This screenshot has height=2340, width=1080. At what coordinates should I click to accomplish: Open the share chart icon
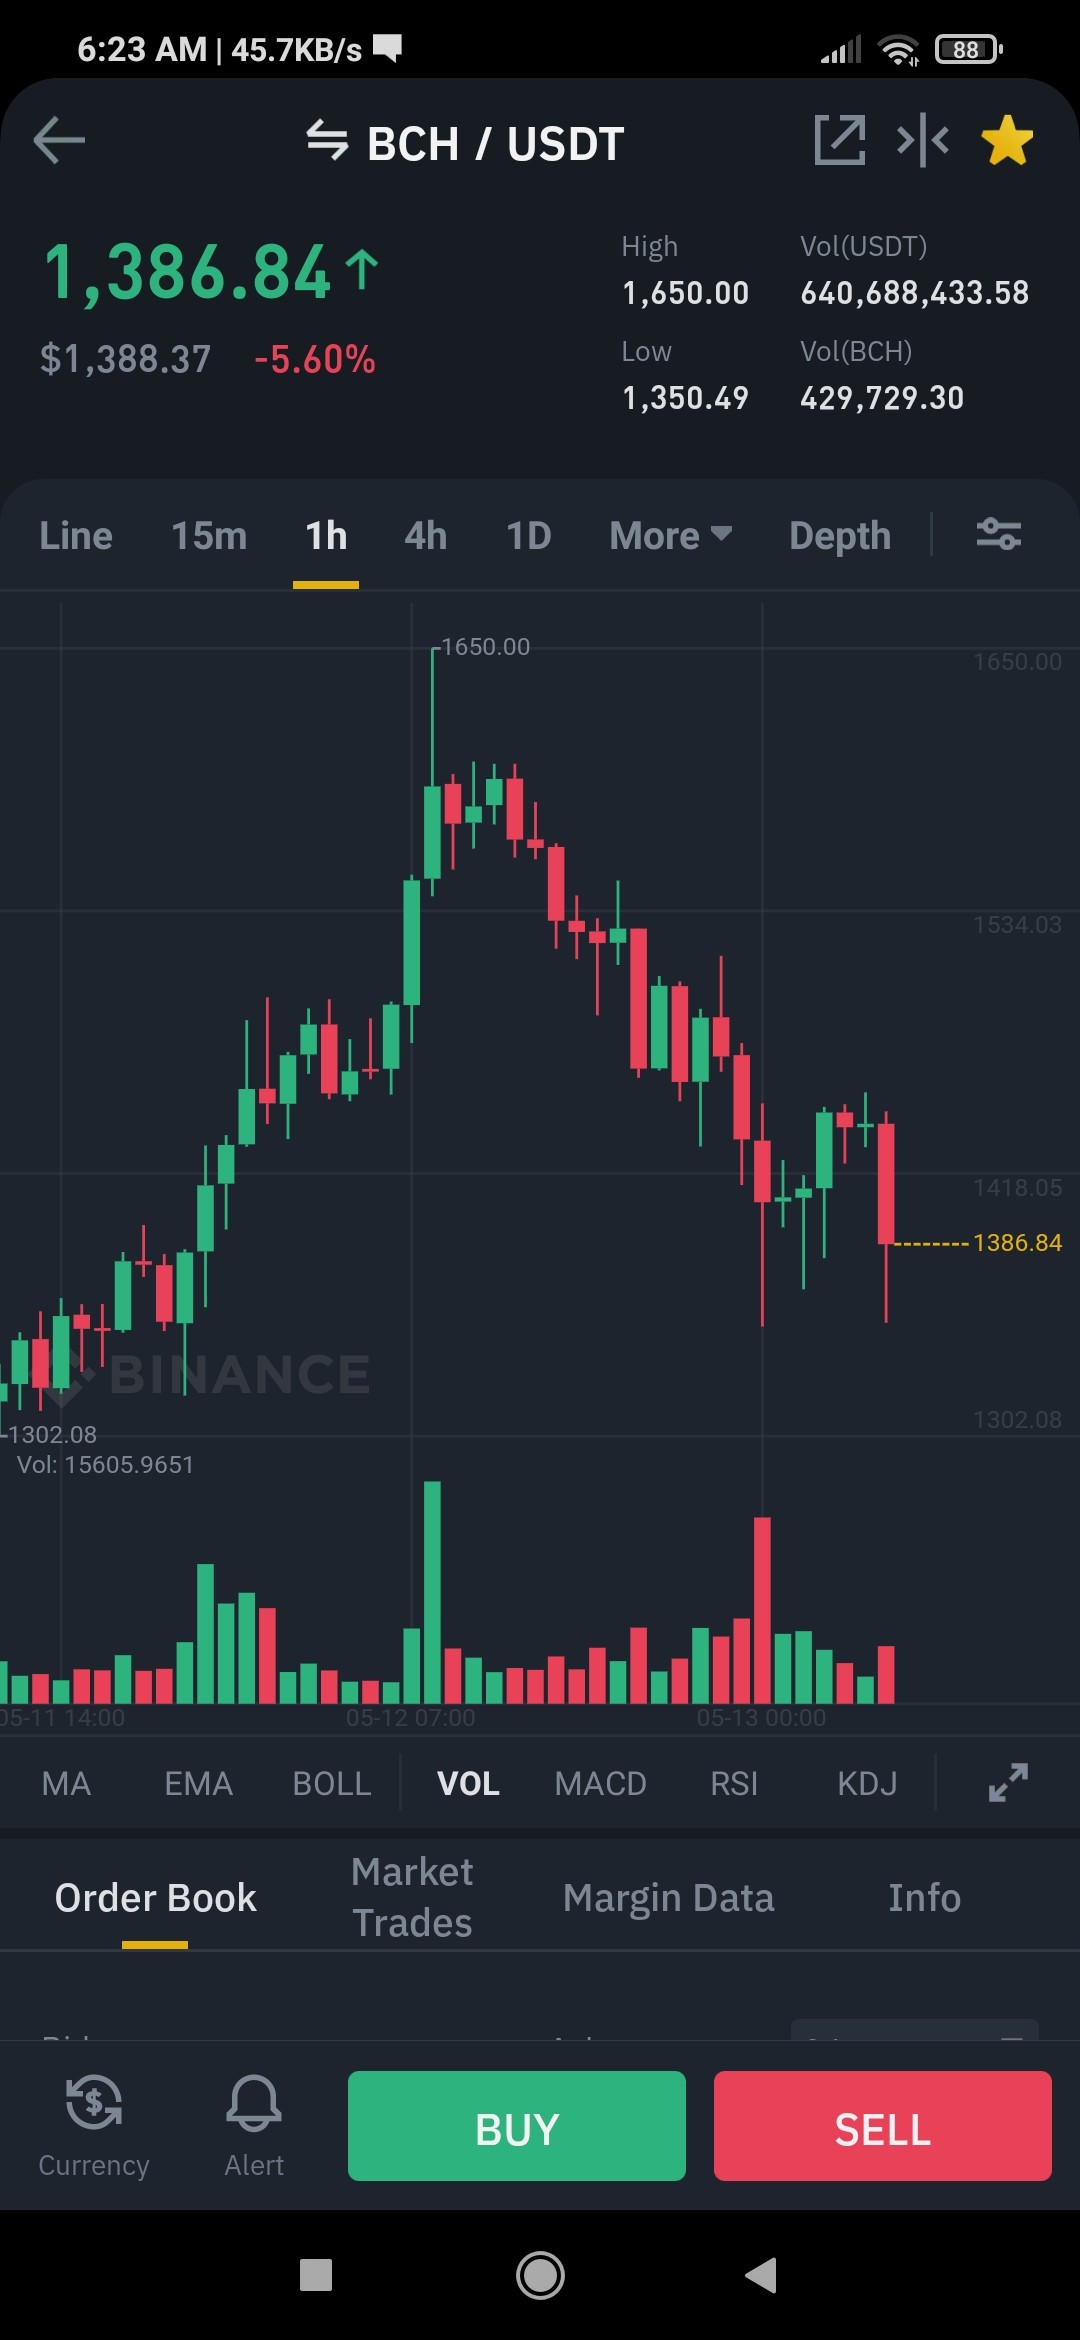pos(840,140)
